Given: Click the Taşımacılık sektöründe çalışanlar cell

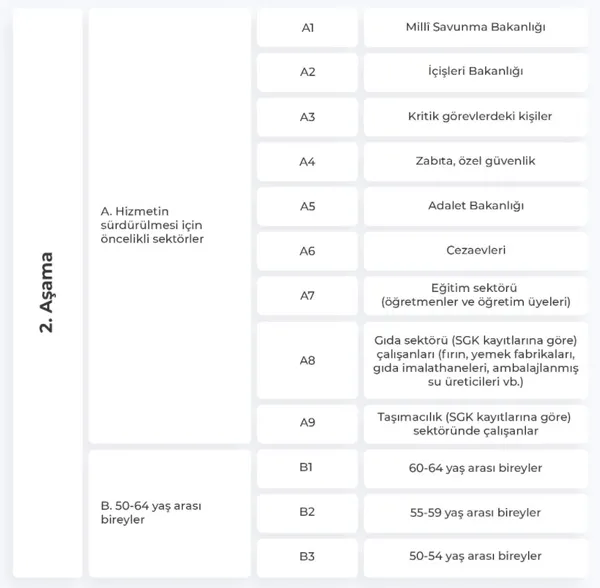Looking at the screenshot, I should coord(476,424).
